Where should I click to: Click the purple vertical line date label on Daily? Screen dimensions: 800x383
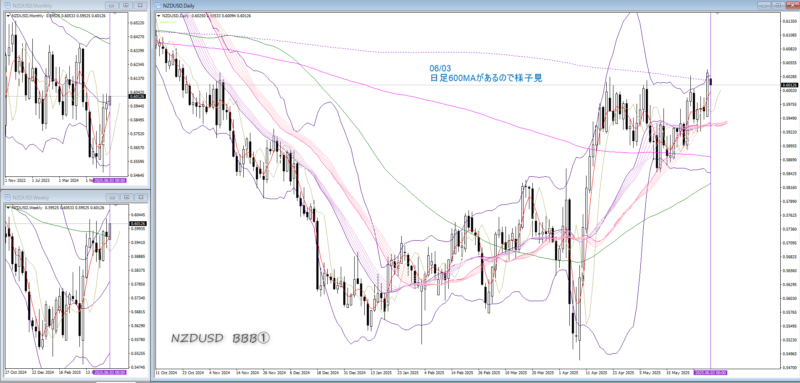(x=711, y=373)
